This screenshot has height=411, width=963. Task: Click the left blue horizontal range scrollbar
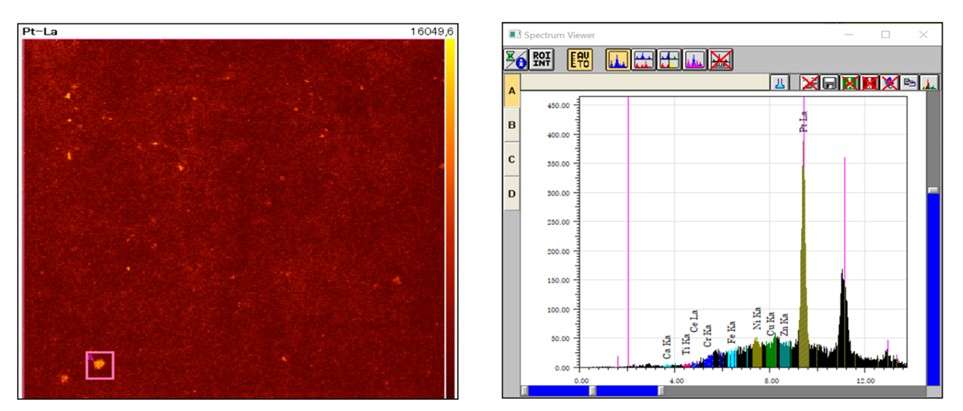(558, 391)
